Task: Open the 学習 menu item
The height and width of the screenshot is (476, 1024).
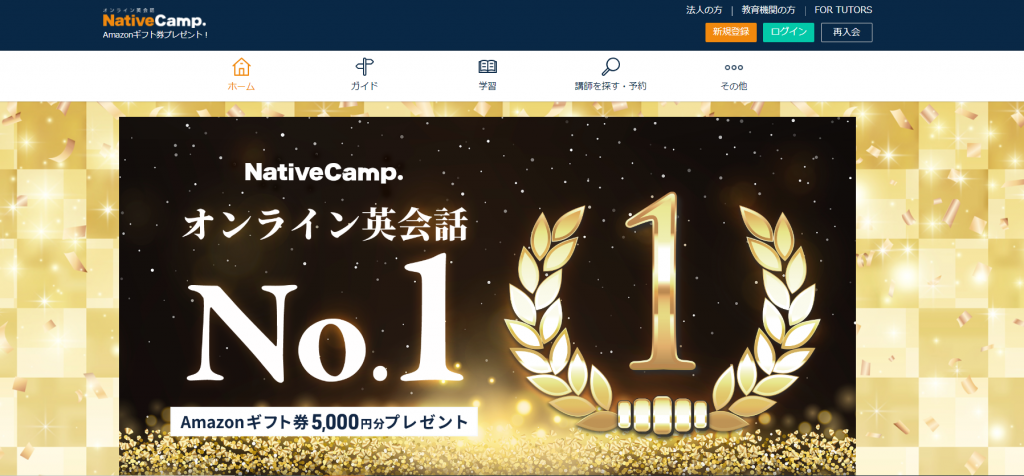Action: coord(487,86)
